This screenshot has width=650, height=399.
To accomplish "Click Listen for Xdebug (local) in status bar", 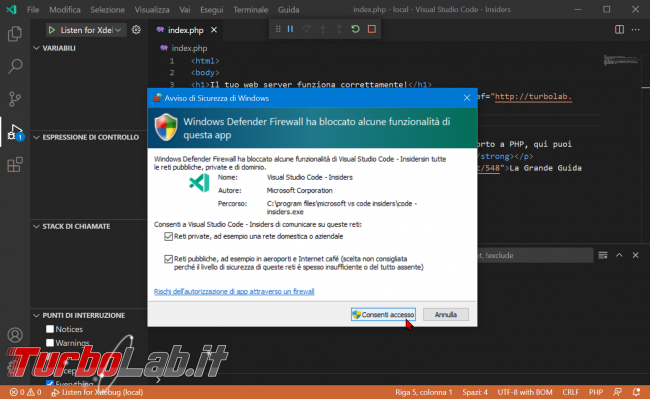I will pyautogui.click(x=97, y=392).
